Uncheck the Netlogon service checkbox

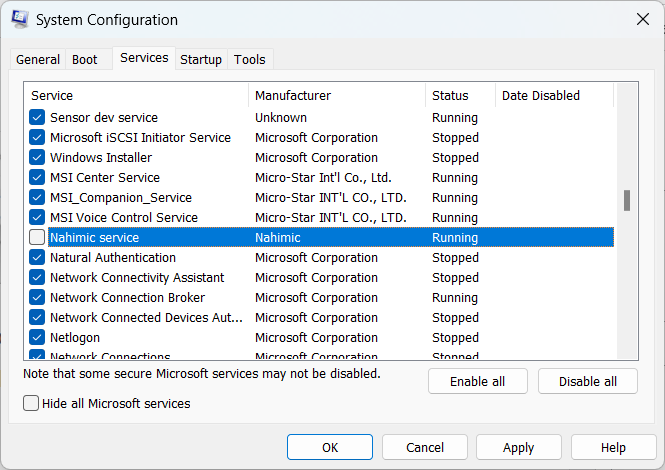point(37,338)
